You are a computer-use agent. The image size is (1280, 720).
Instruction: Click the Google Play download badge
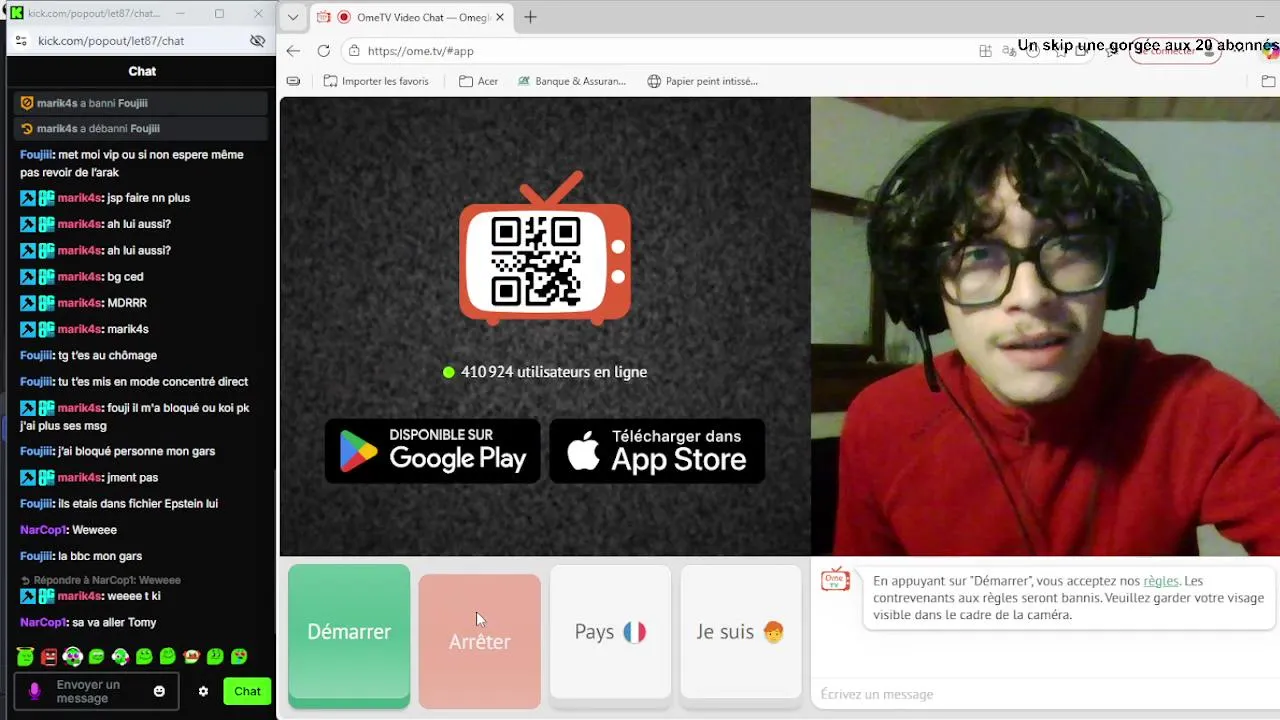(x=432, y=451)
